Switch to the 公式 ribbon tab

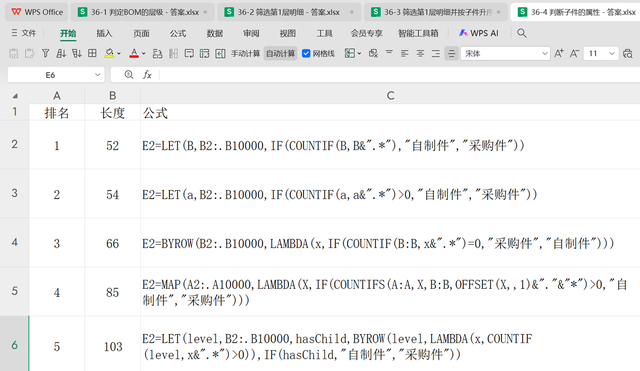[x=178, y=33]
